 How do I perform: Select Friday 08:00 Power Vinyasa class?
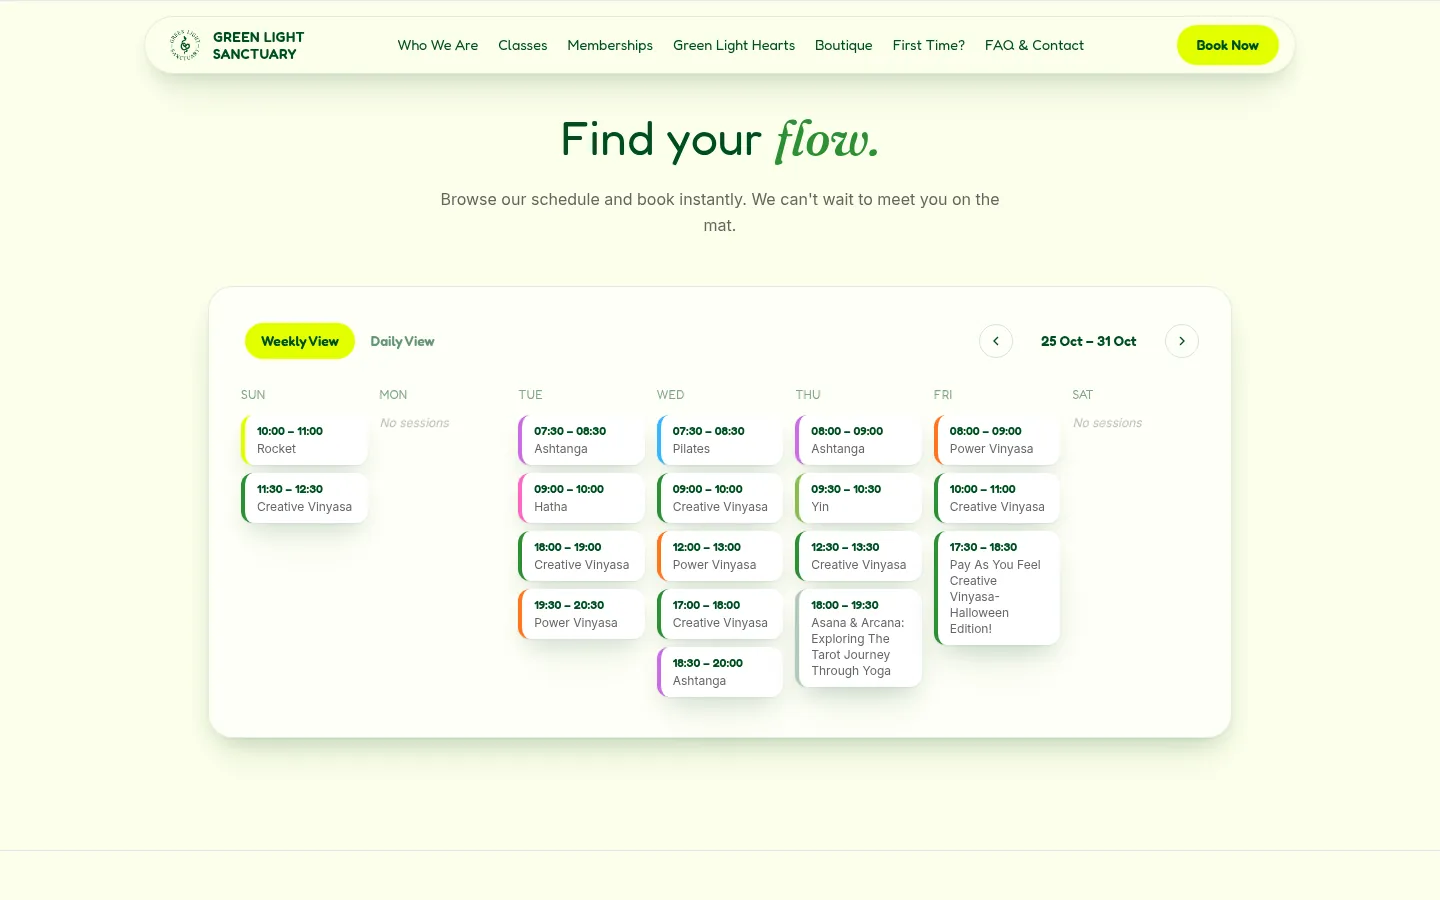pyautogui.click(x=997, y=440)
